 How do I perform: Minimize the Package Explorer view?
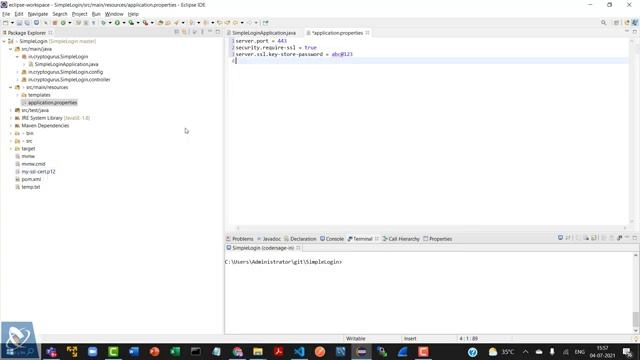coord(210,32)
